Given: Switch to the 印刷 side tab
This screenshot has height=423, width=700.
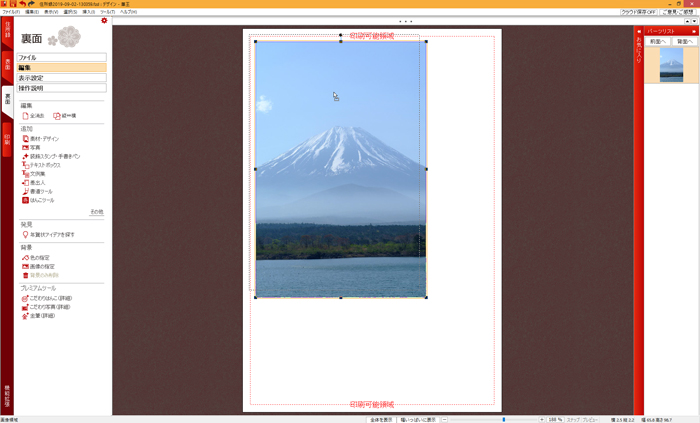Looking at the screenshot, I should click(7, 140).
